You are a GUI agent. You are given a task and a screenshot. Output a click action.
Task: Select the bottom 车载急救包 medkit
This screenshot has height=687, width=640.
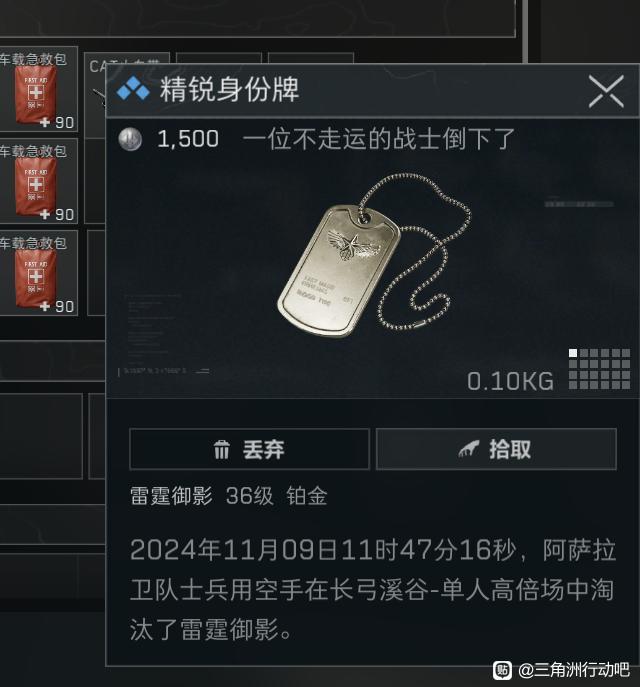[39, 273]
